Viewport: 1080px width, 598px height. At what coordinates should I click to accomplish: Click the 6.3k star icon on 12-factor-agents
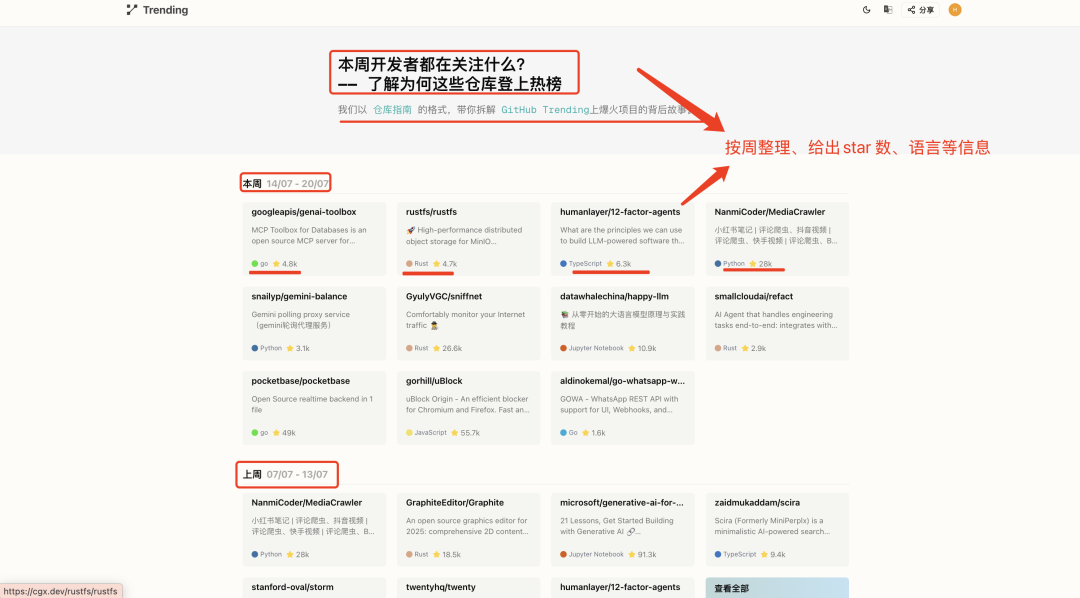pos(610,264)
